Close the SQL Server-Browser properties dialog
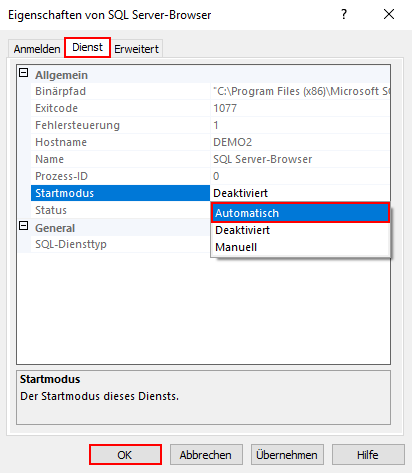Screen dimensions: 412x473 (389, 14)
